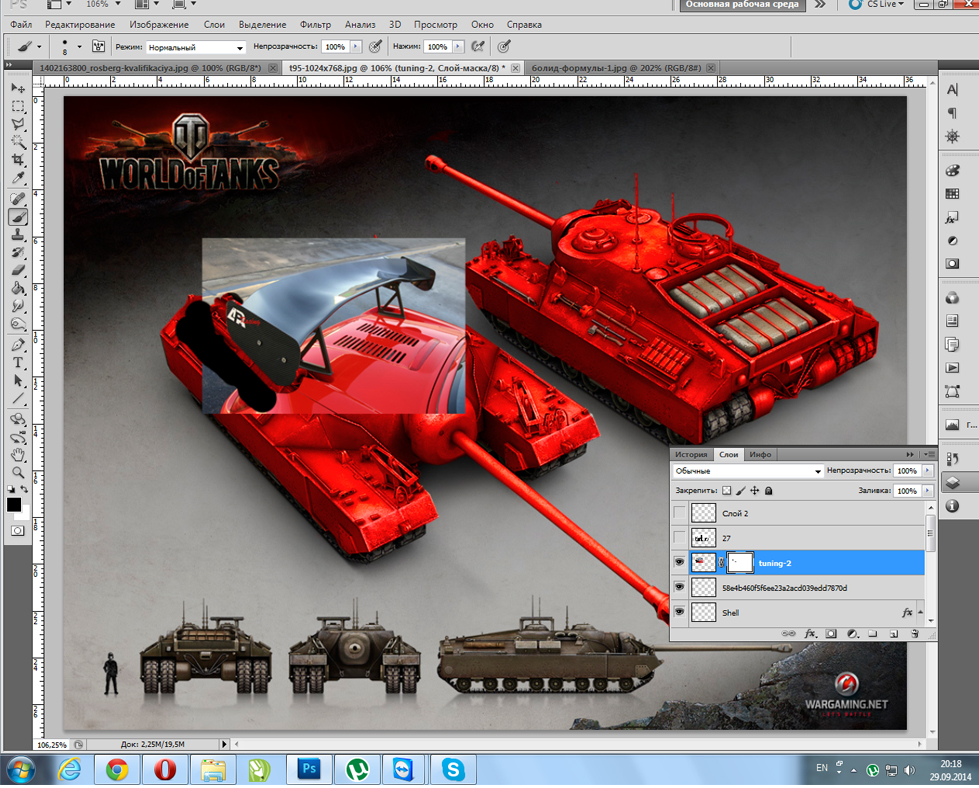Activate the Zoom magnifier tool

pos(18,473)
